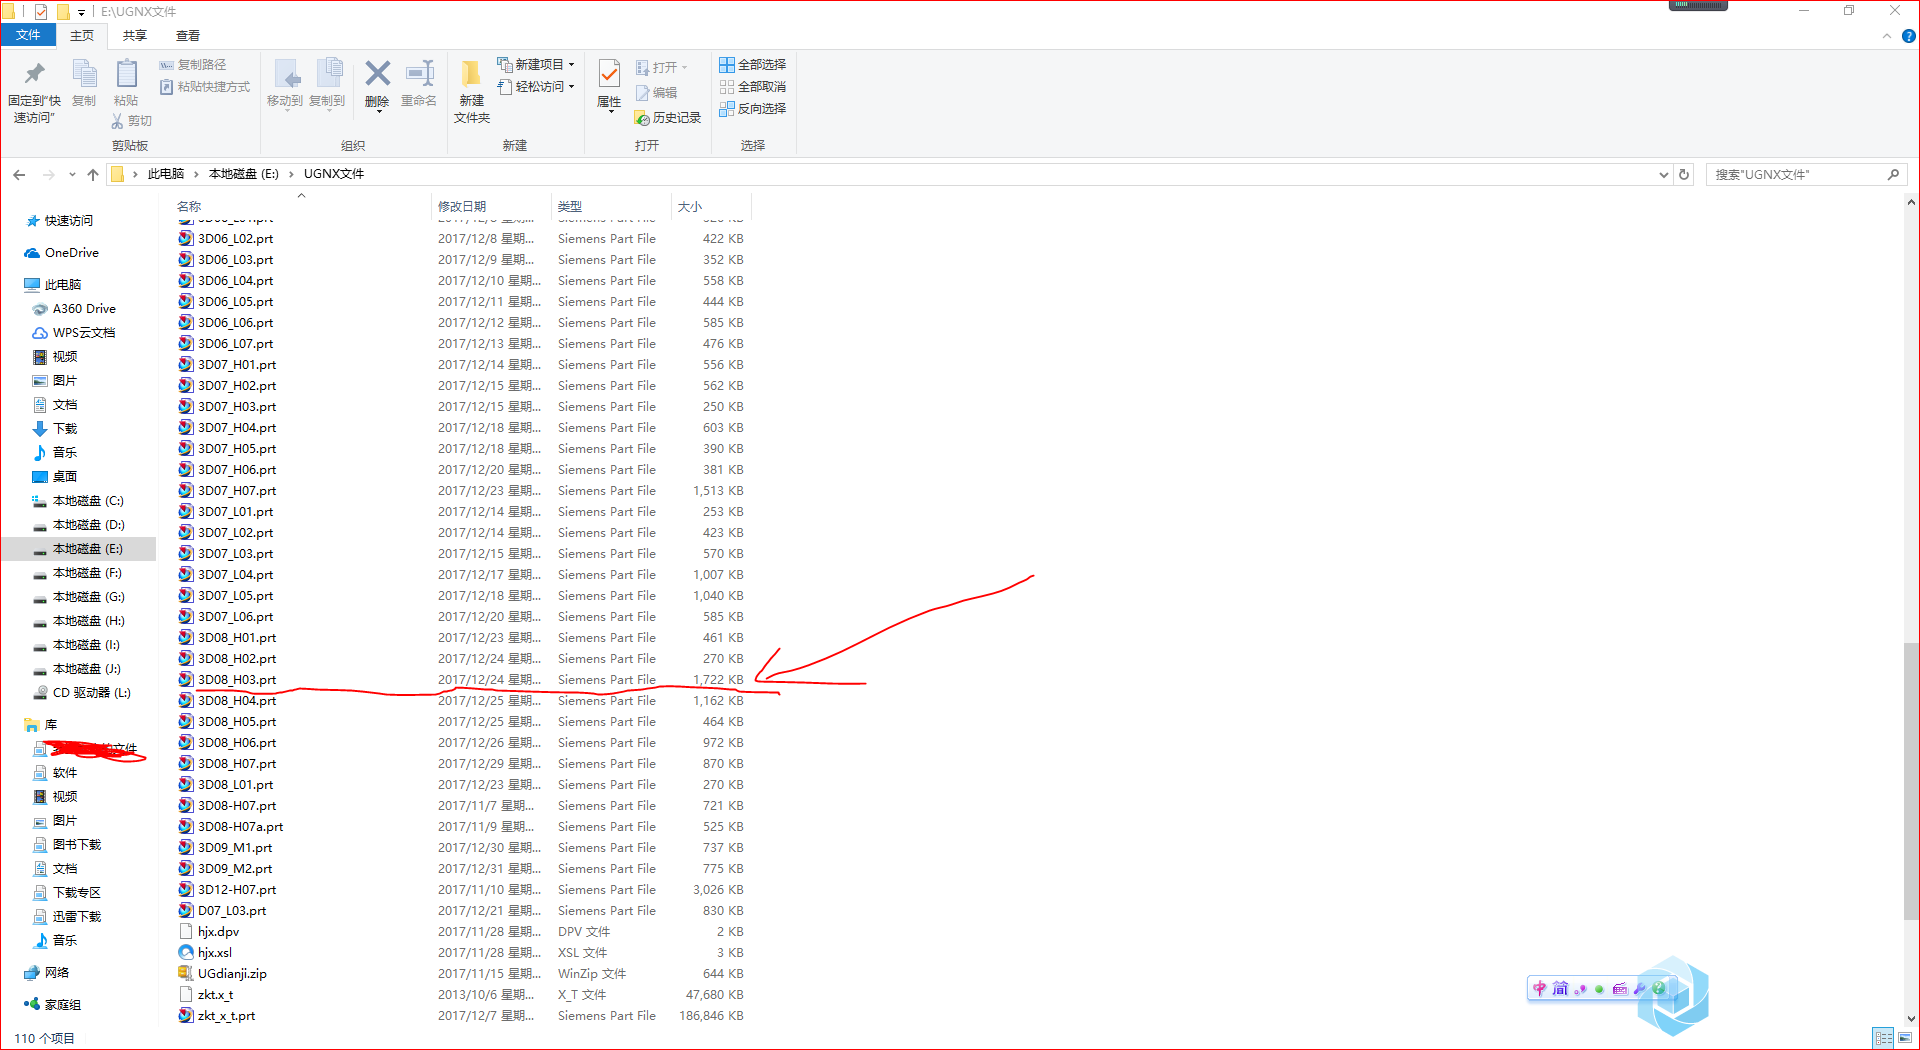This screenshot has width=1920, height=1050.
Task: Click the Copy to icon
Action: point(328,75)
